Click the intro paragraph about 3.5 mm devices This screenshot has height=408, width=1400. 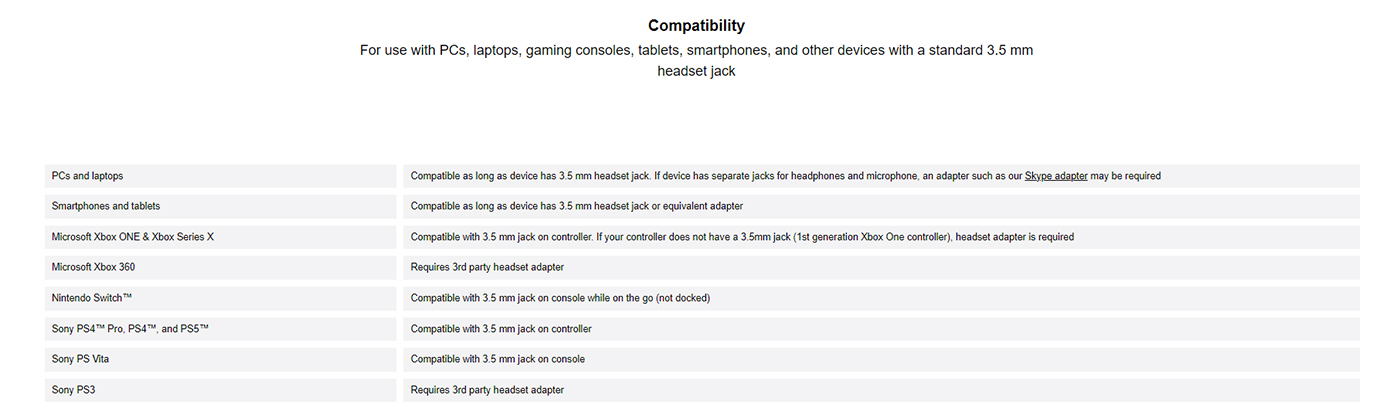pyautogui.click(x=696, y=60)
